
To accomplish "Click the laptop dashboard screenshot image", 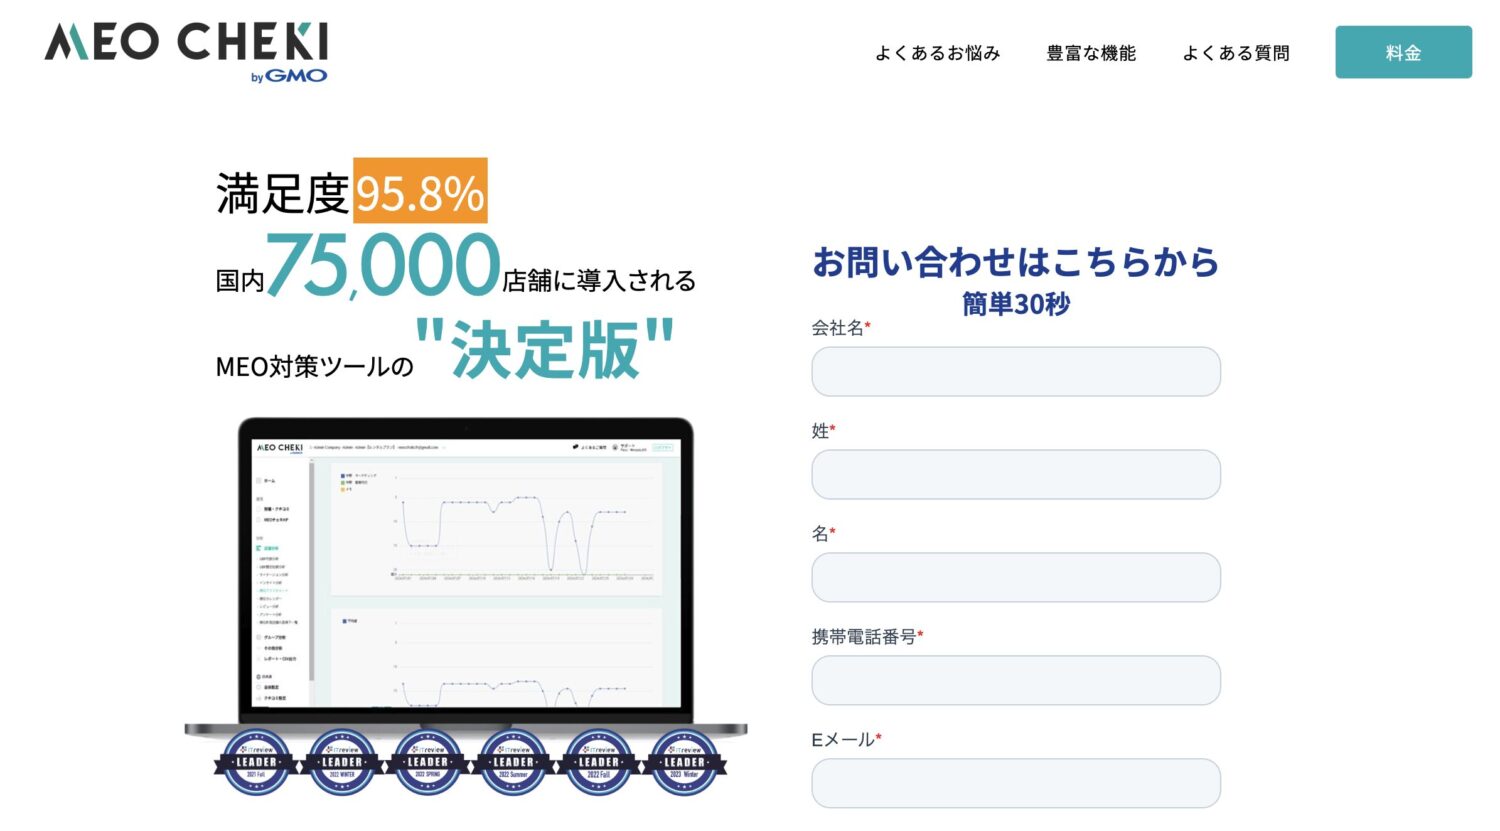I will [x=466, y=577].
